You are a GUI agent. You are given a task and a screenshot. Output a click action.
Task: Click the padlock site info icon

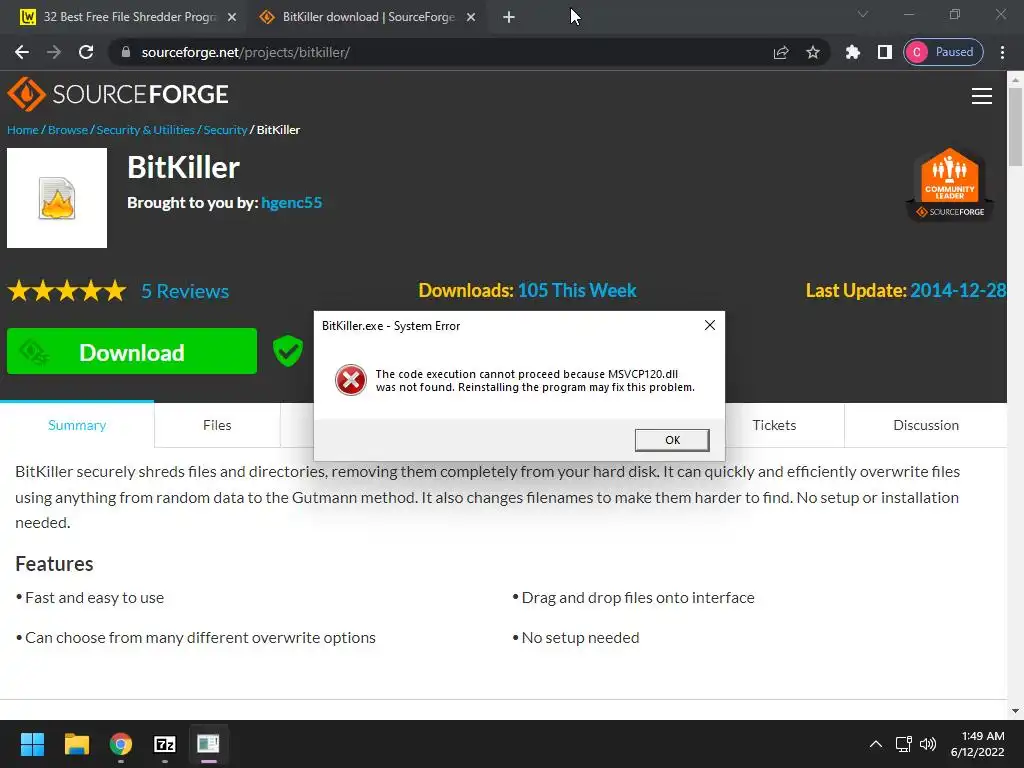click(x=126, y=52)
